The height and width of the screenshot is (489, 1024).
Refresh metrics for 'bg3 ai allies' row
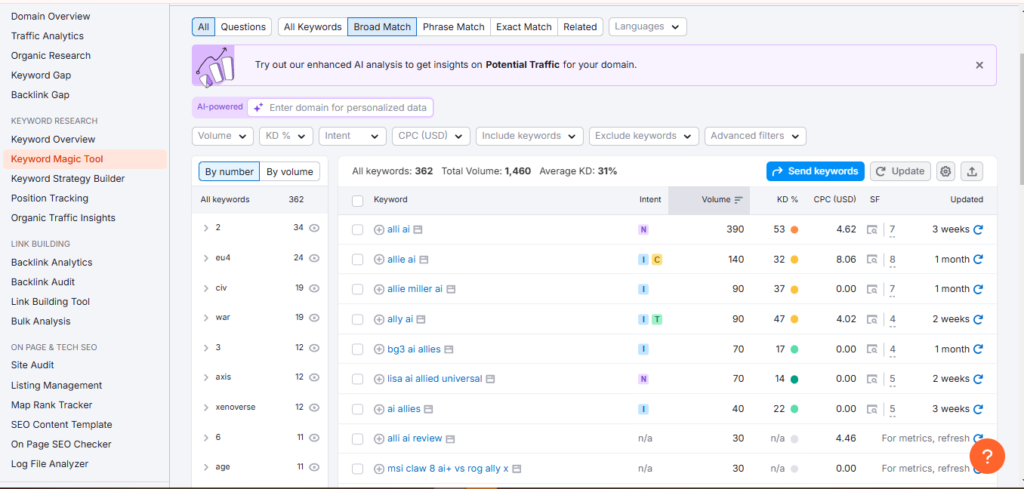978,349
